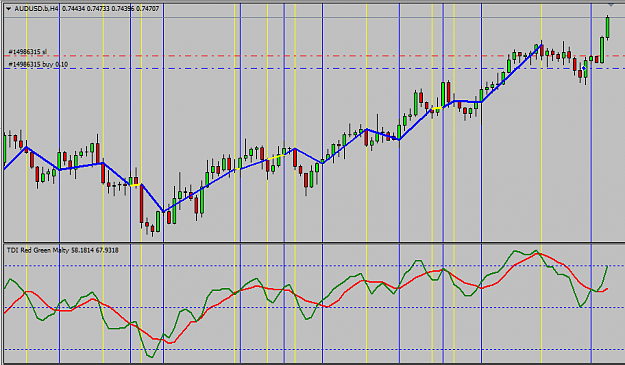Select the #14986315 buy 0.10 order label
Viewport: 625px width, 365px height.
tap(38, 64)
